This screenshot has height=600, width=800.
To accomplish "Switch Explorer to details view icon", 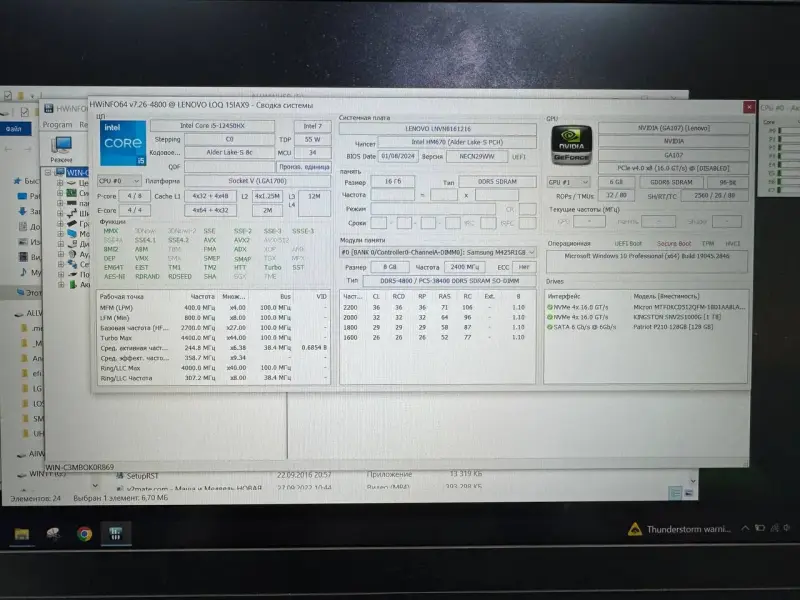I will point(675,493).
